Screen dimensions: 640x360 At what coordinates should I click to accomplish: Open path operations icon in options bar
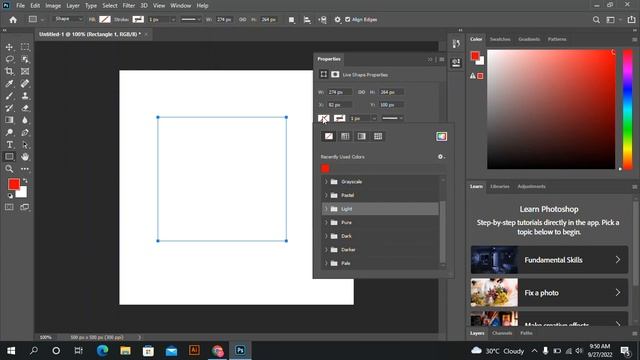coord(291,20)
